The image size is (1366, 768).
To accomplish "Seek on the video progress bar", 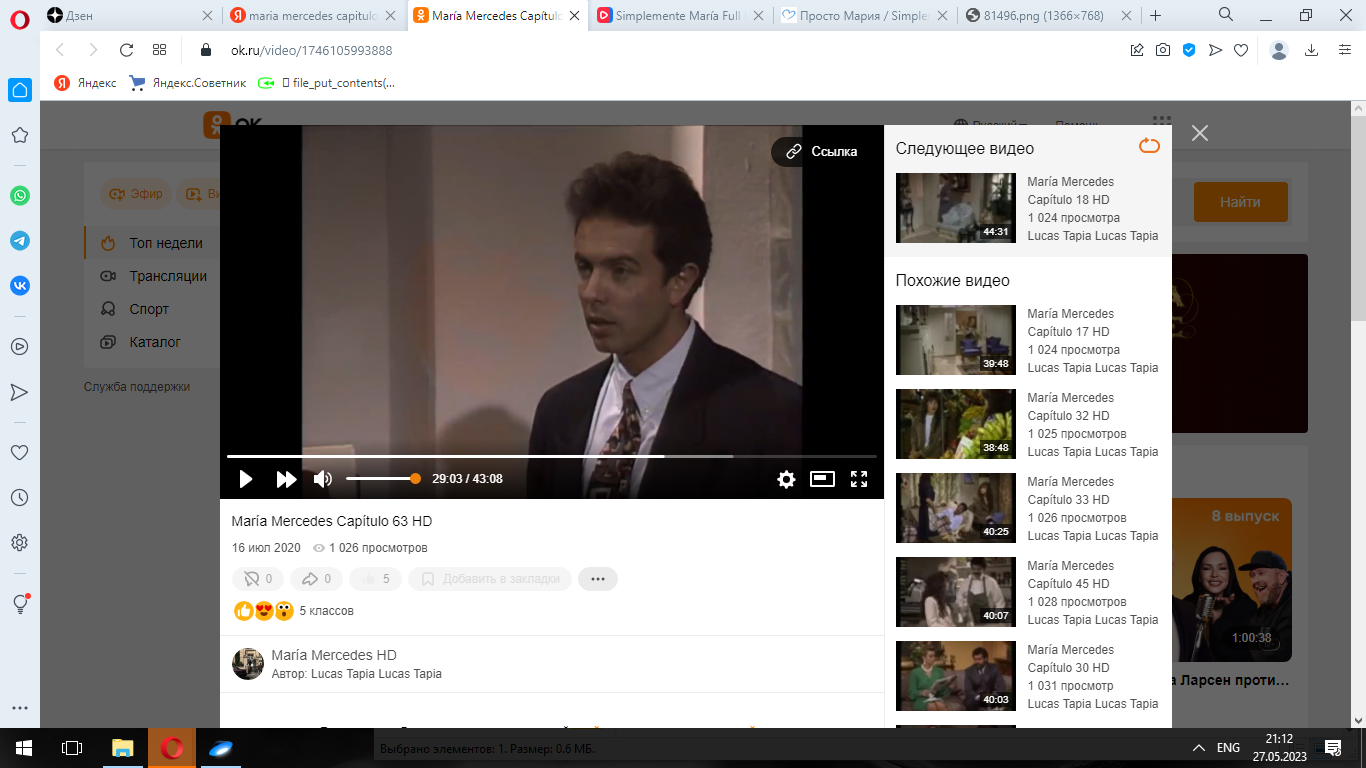I will 552,456.
